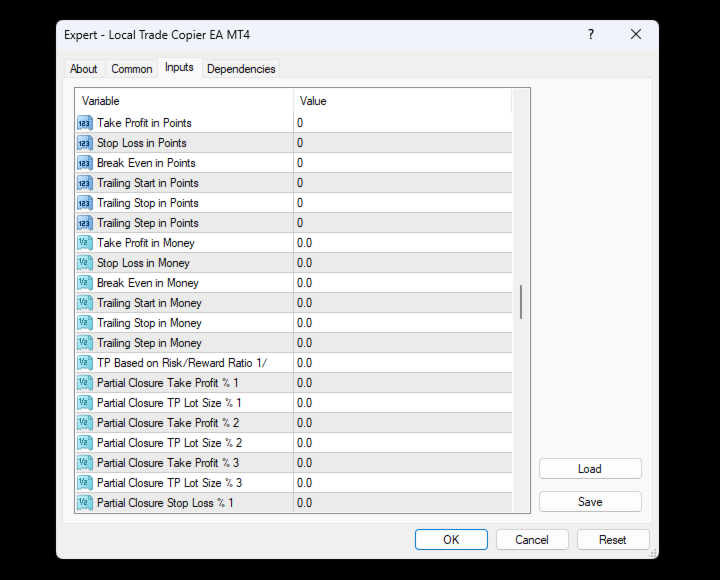Click the 'TP Based on Risk/Reward Ratio 1/' label
720x580 pixels.
click(x=182, y=363)
